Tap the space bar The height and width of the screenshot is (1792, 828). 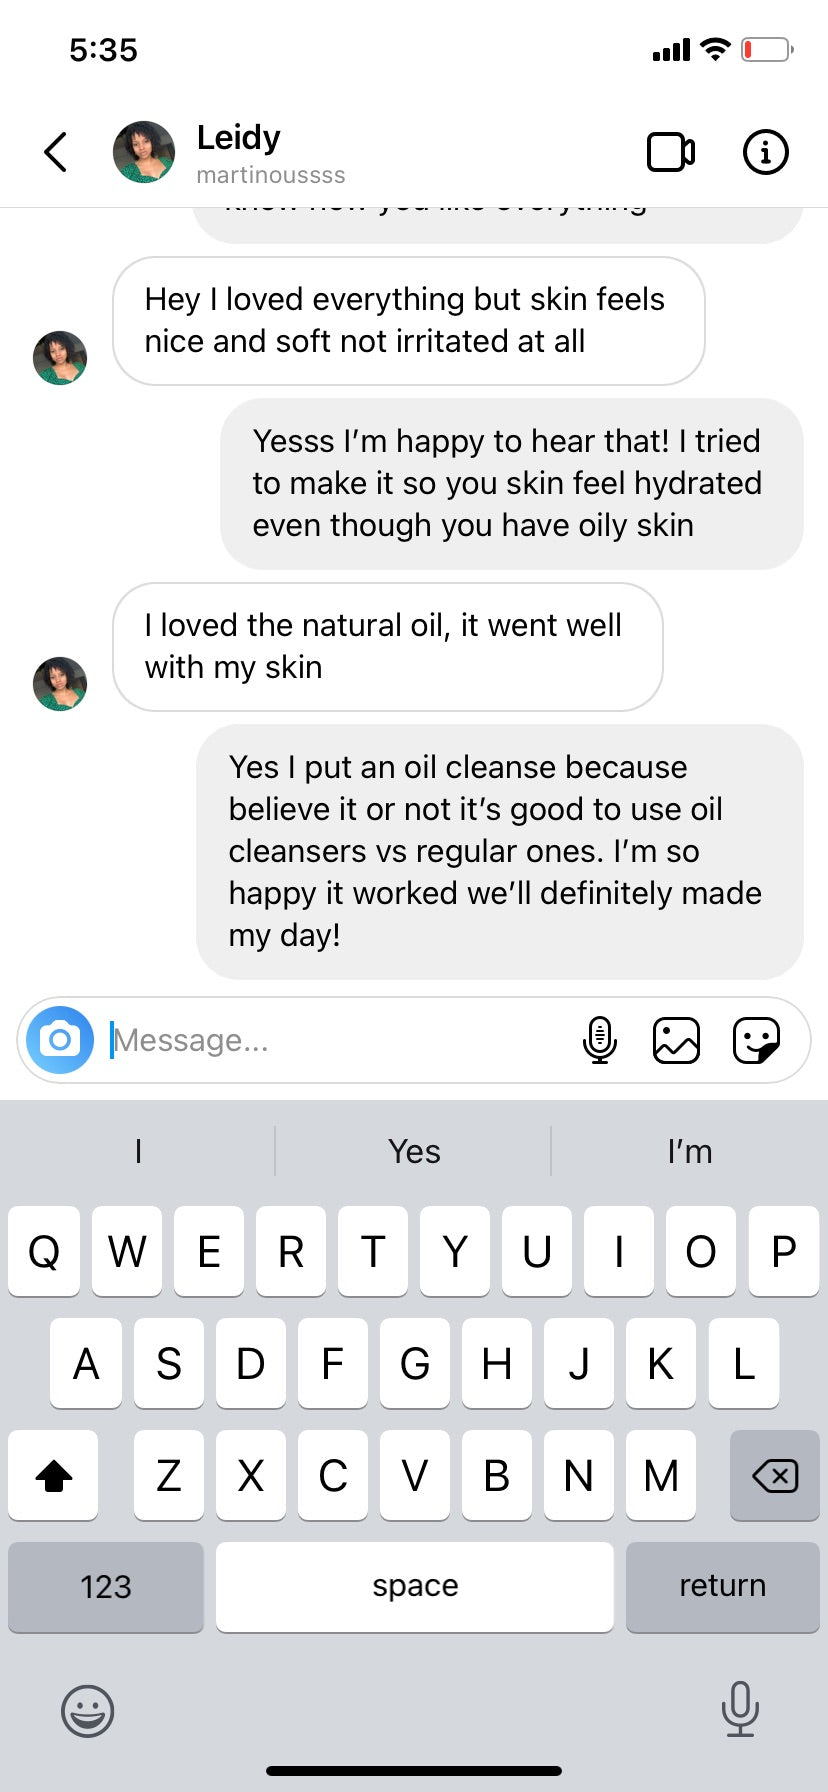click(415, 1586)
